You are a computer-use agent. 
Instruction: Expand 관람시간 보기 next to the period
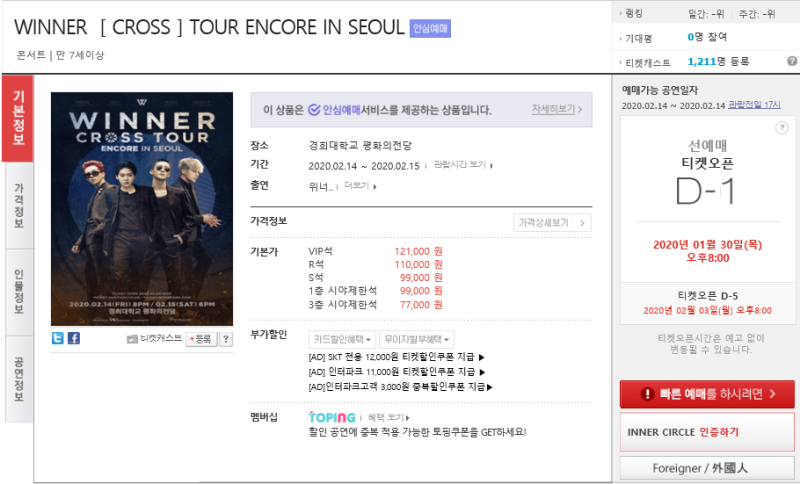click(x=463, y=165)
